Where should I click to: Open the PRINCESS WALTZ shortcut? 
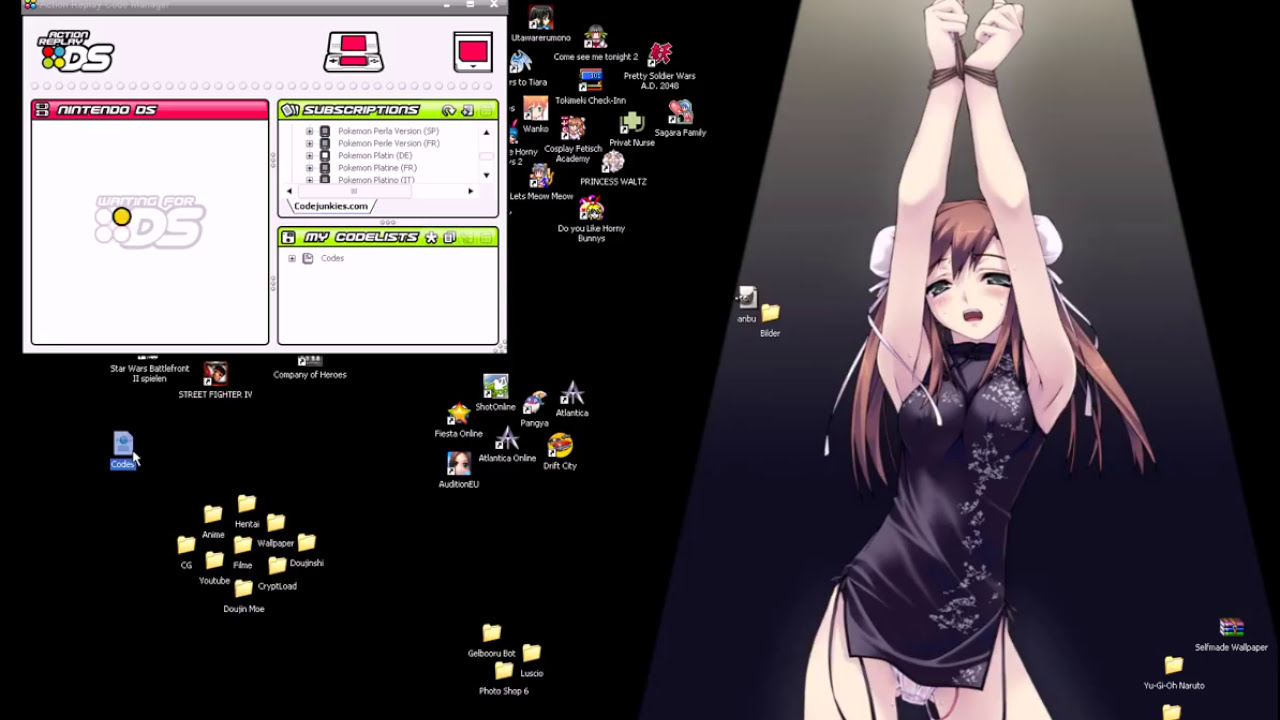pyautogui.click(x=613, y=162)
